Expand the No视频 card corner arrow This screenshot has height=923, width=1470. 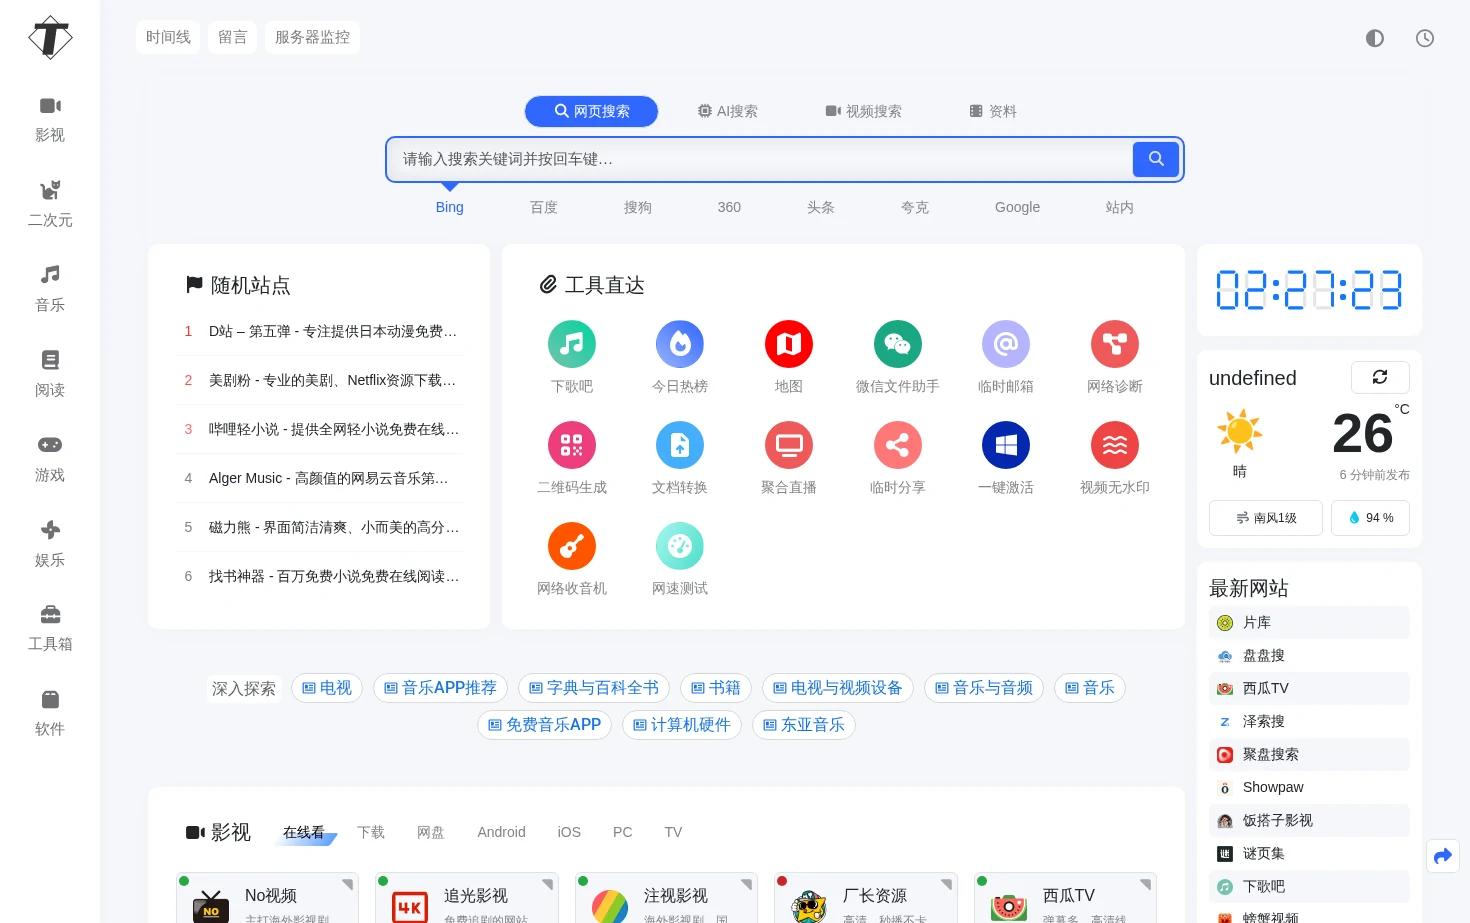(x=347, y=884)
